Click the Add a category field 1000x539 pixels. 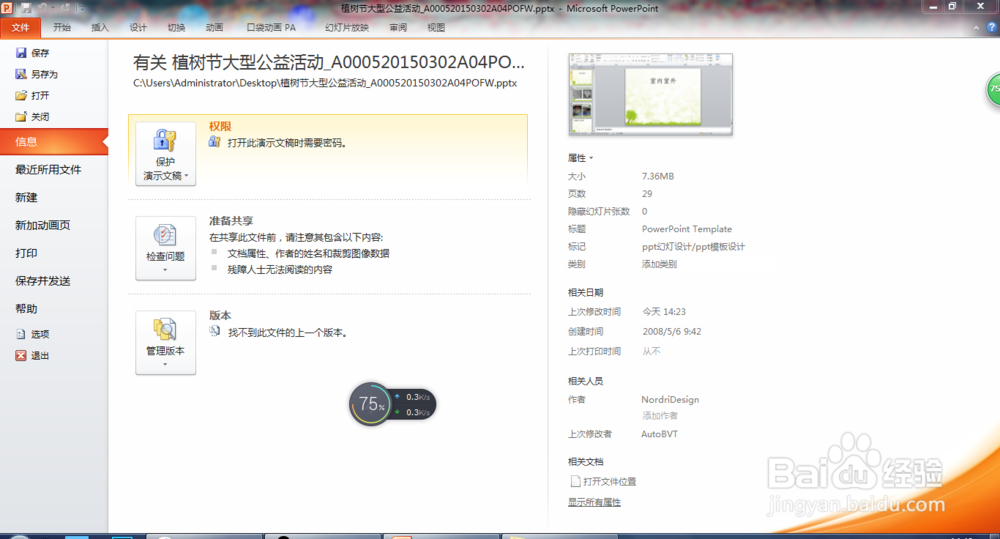tap(659, 264)
